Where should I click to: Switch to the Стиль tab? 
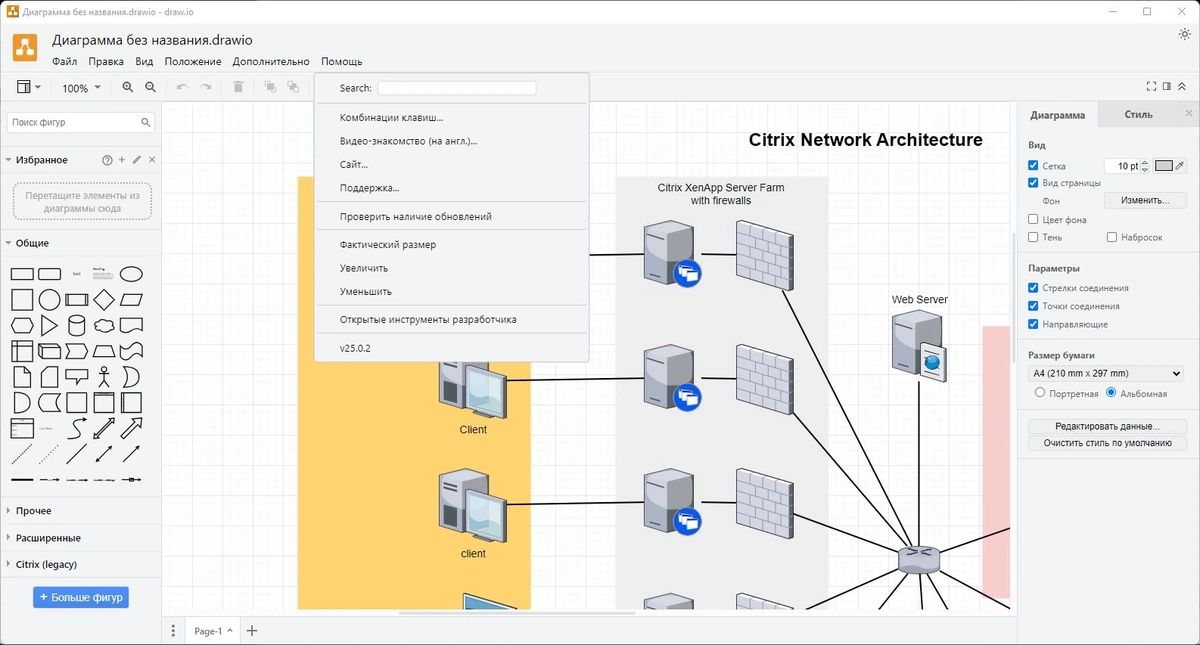(1138, 114)
